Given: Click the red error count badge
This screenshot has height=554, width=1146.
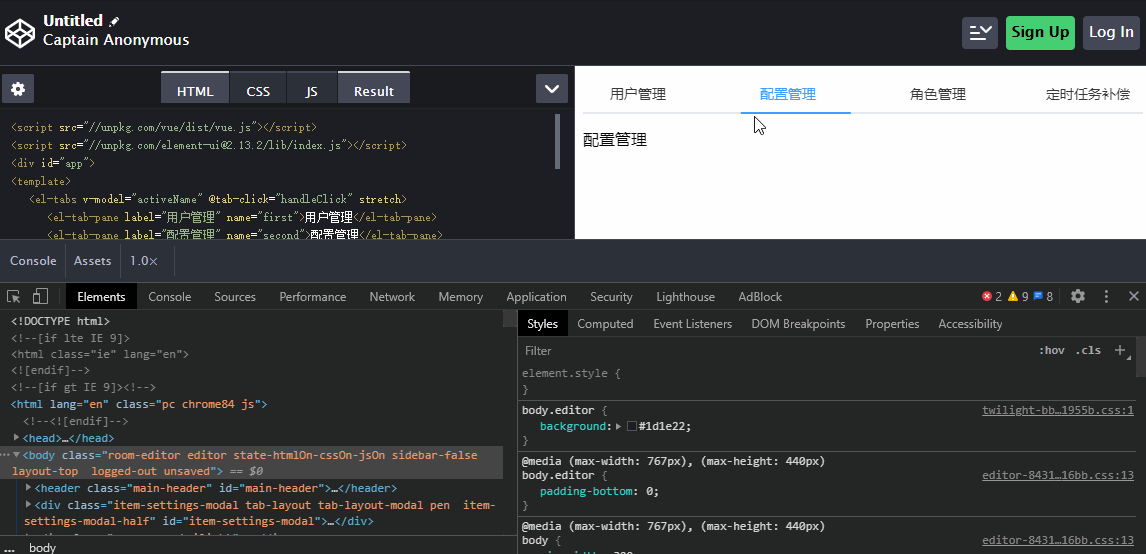Looking at the screenshot, I should coord(992,296).
